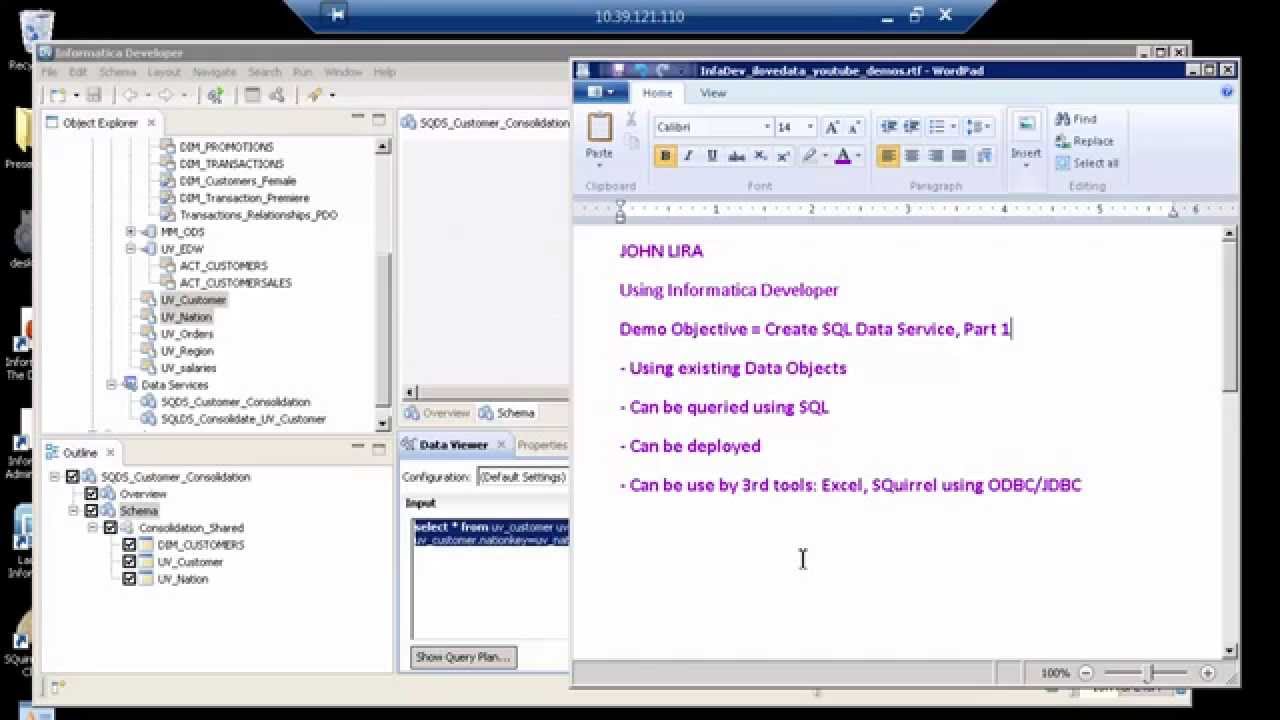The width and height of the screenshot is (1280, 720).
Task: Click the WordPad zoom slider thumb
Action: tap(1150, 673)
